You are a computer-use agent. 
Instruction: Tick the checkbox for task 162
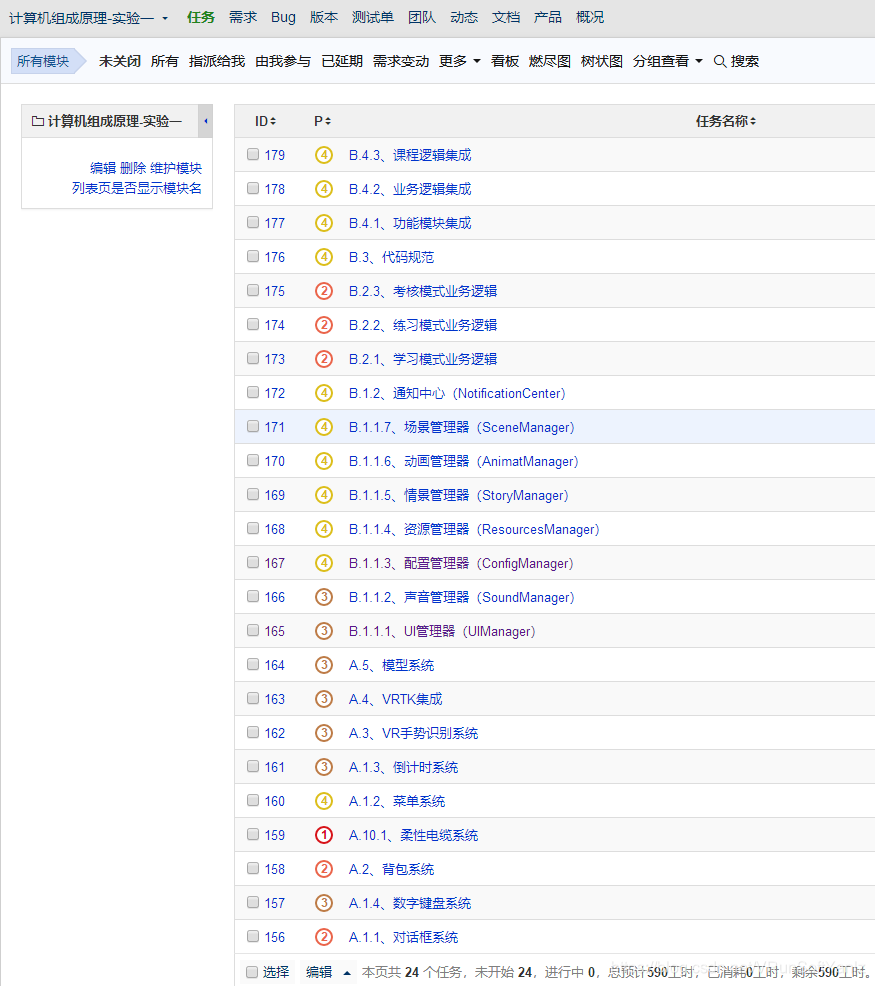[x=253, y=732]
